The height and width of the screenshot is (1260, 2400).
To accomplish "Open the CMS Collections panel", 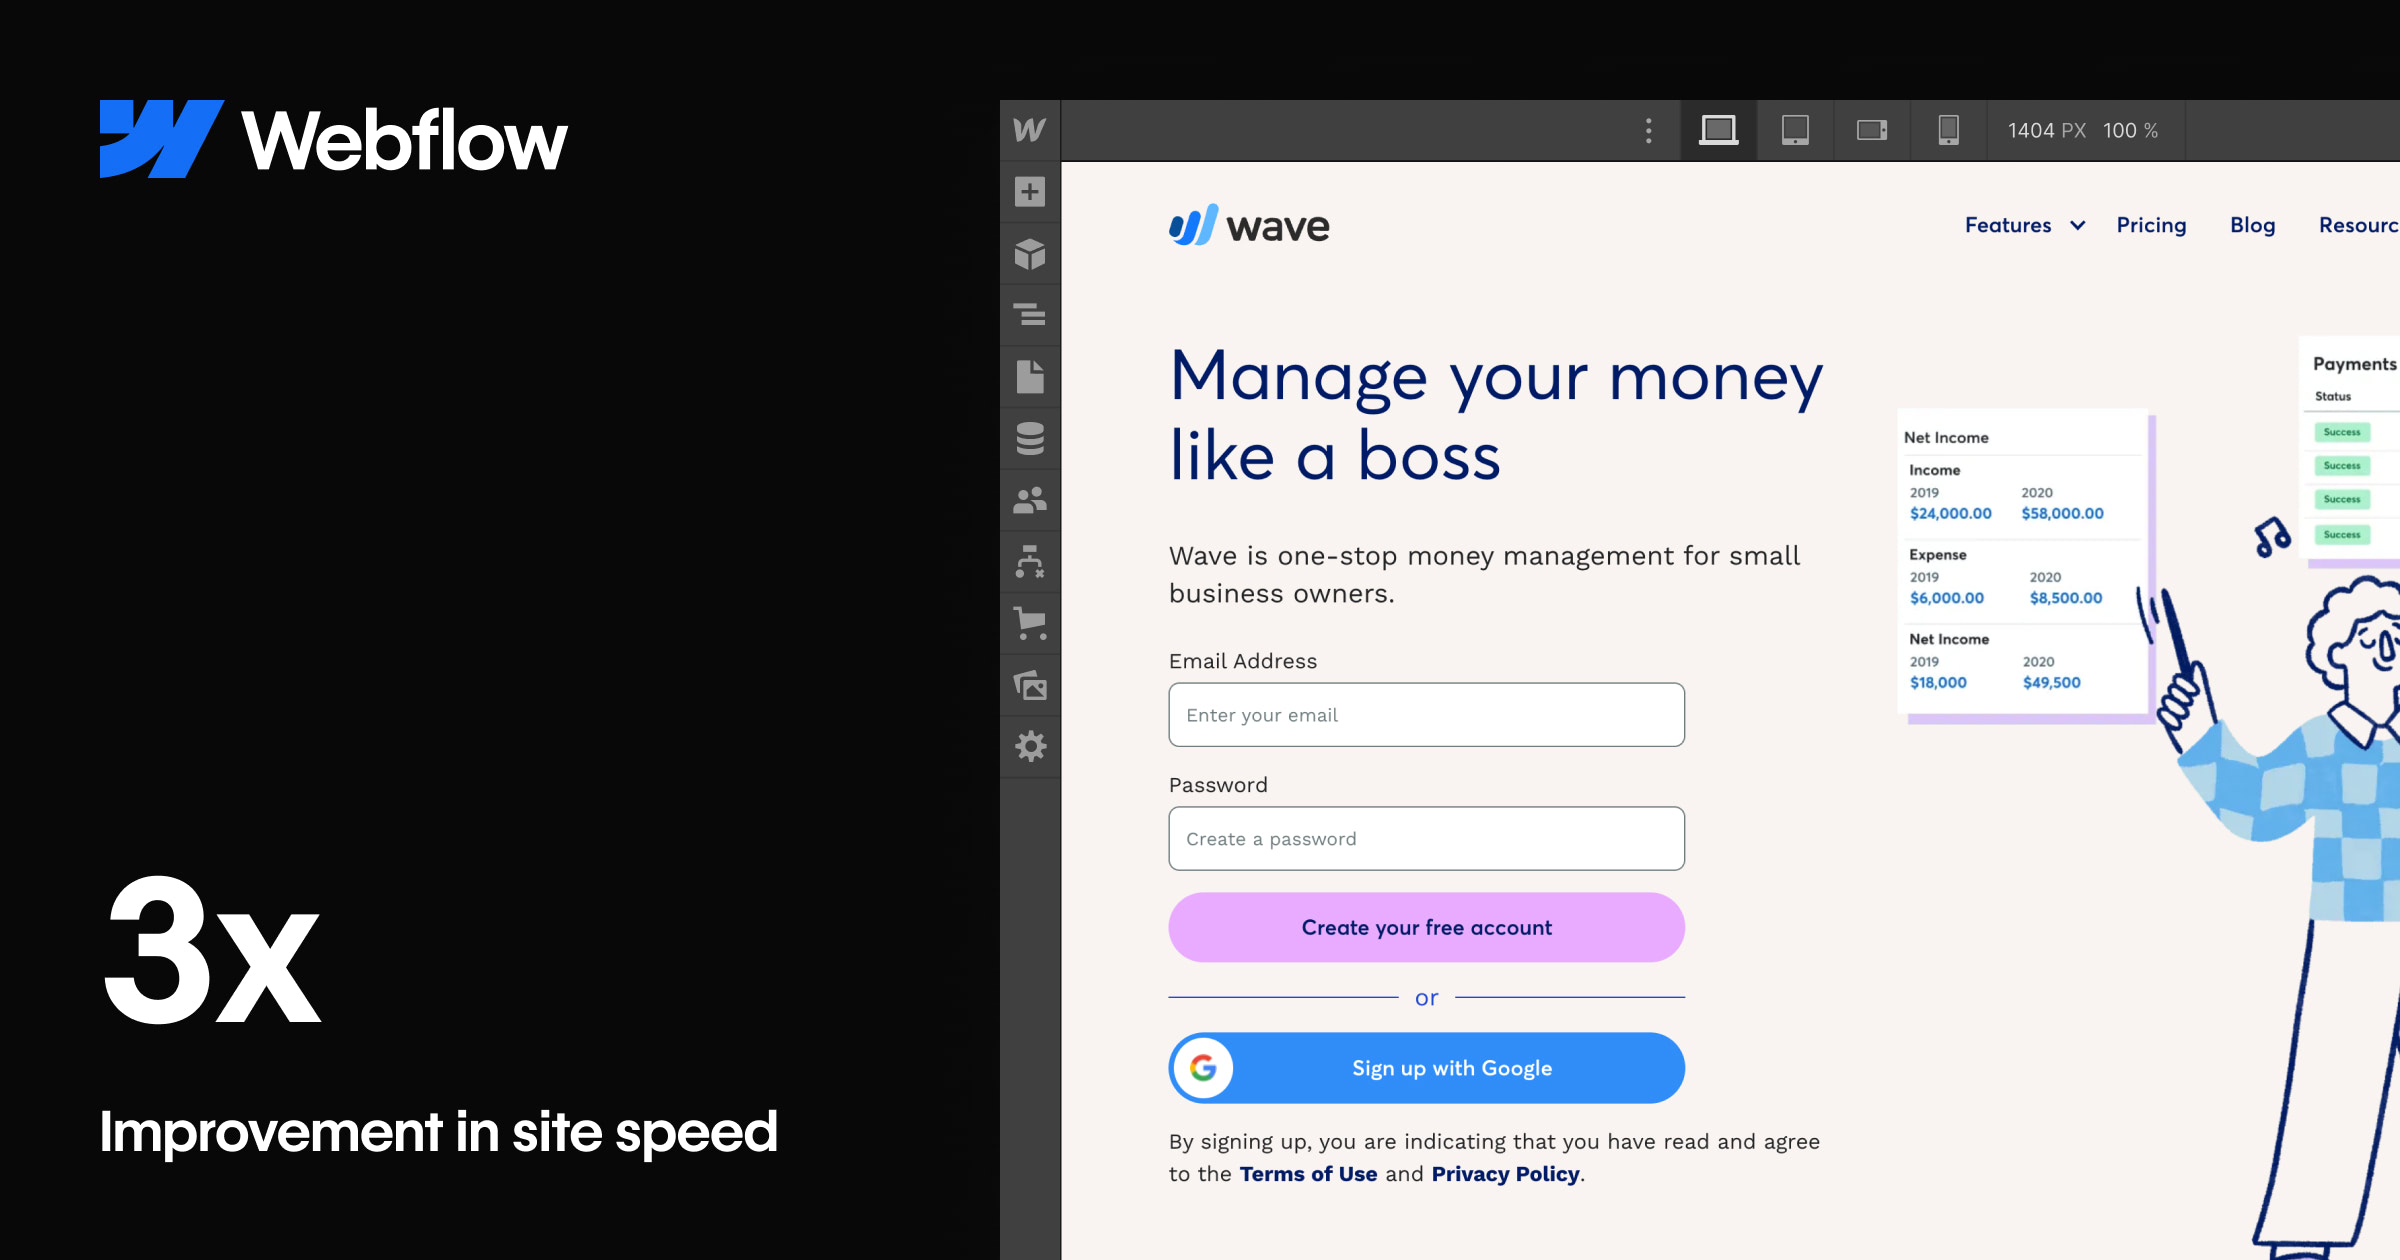I will (x=1030, y=438).
